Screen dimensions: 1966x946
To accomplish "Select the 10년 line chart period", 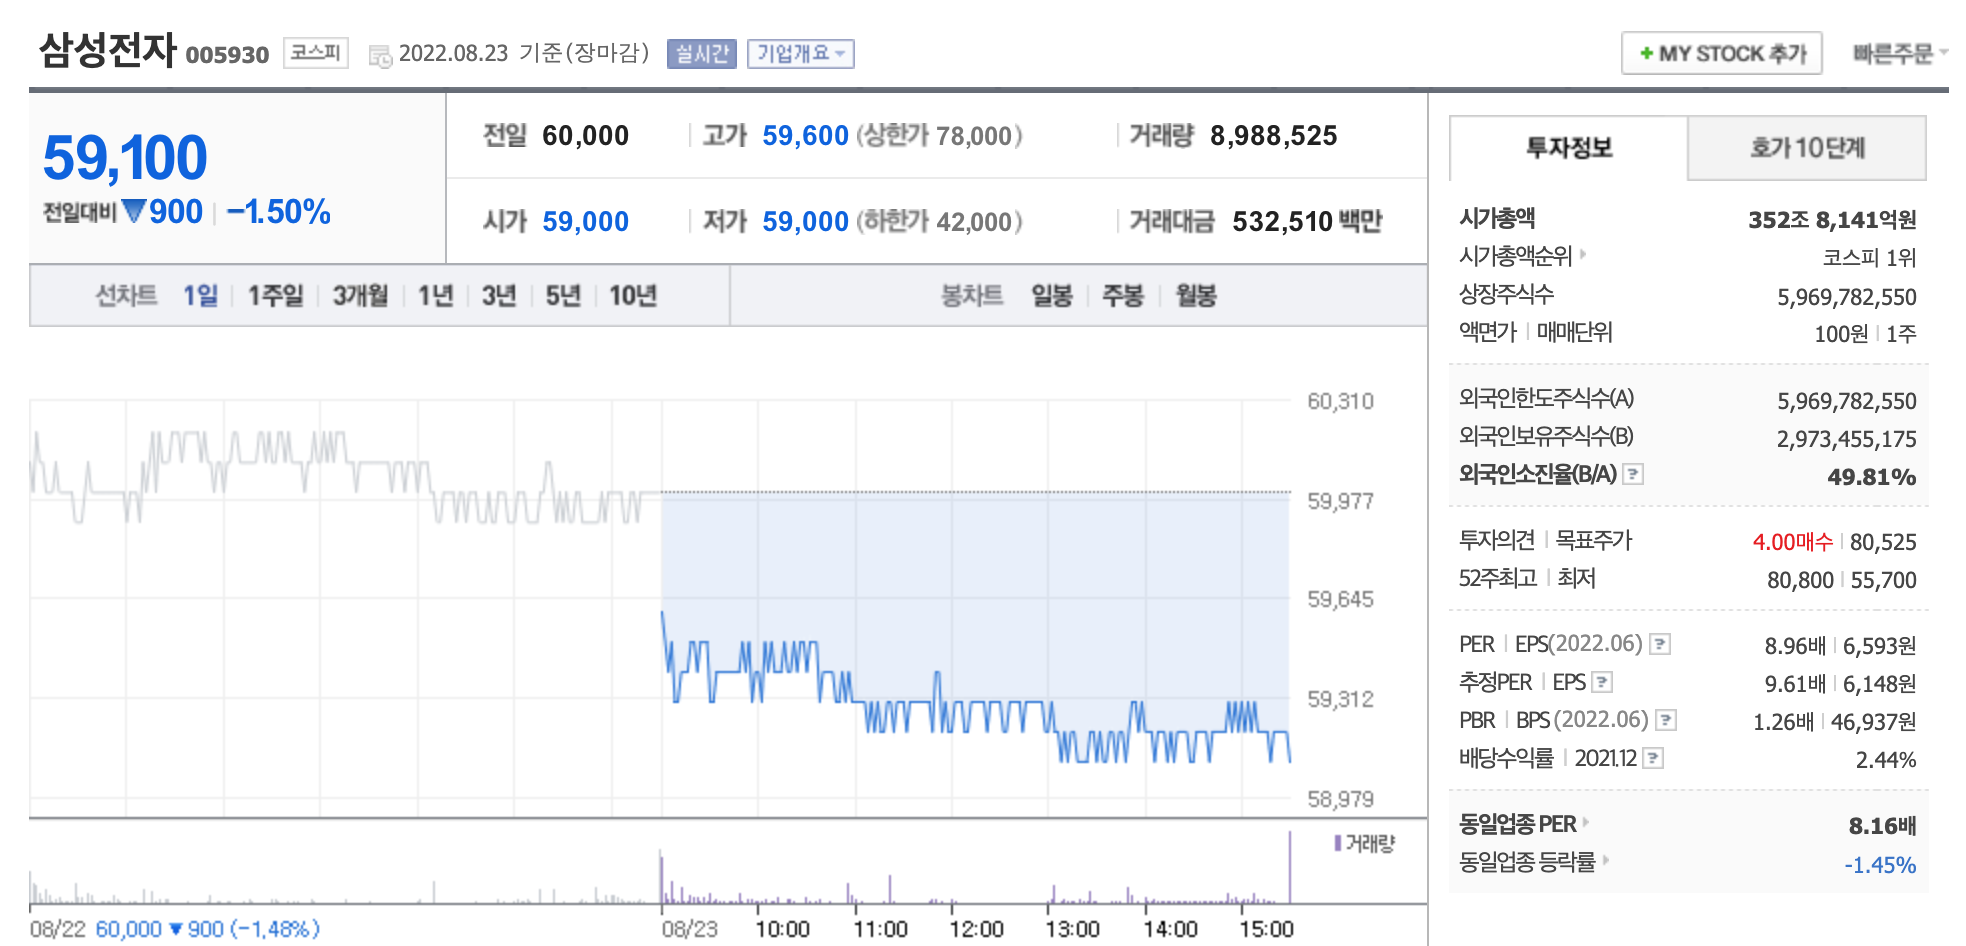I will tap(633, 296).
